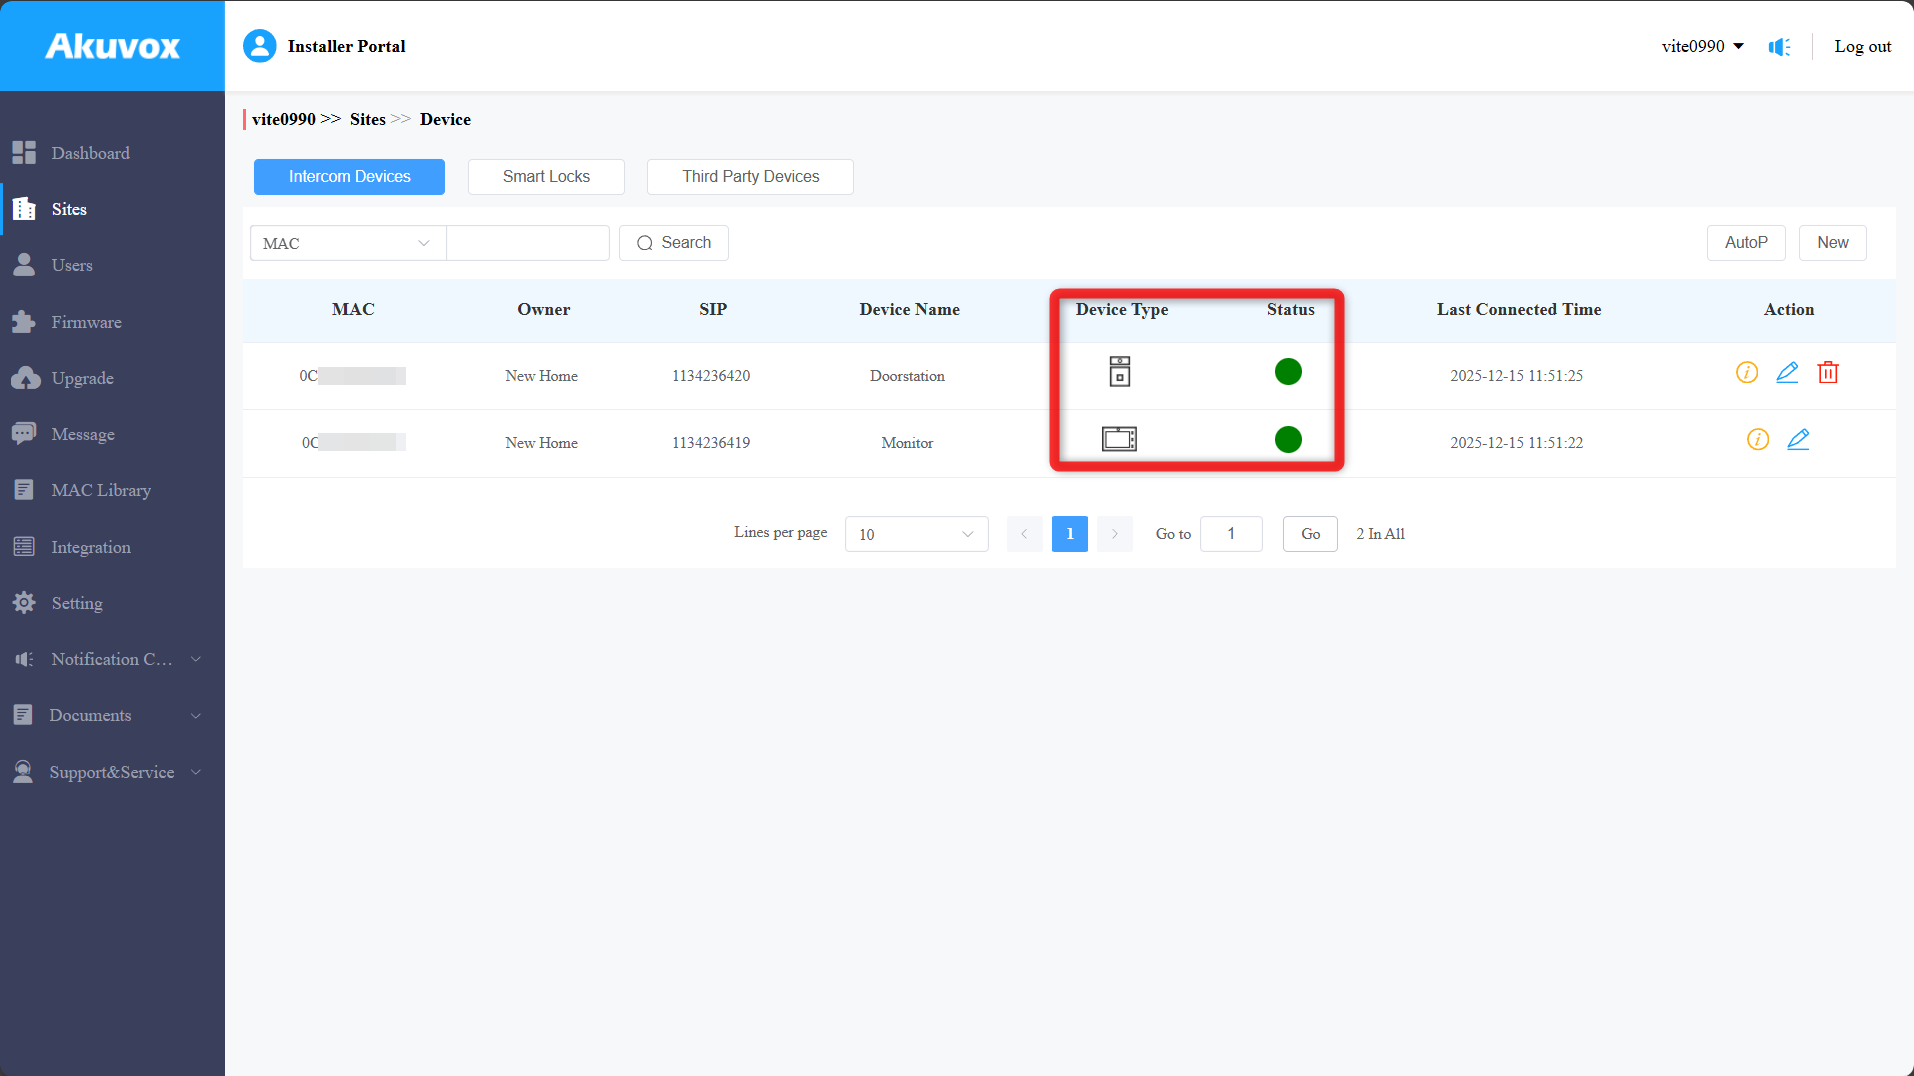Click the Go pagination button
The image size is (1914, 1076).
[1310, 534]
